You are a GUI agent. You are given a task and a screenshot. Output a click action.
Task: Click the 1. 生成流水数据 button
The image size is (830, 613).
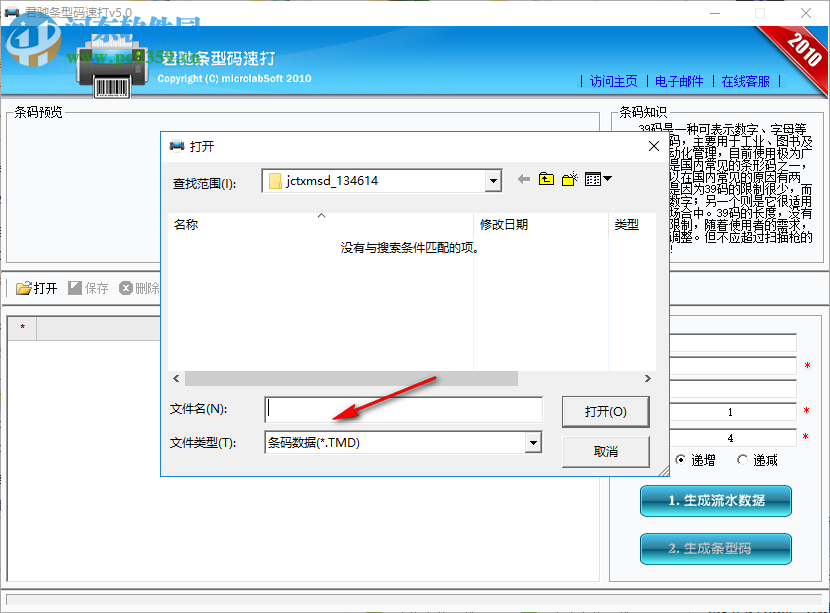coord(715,501)
